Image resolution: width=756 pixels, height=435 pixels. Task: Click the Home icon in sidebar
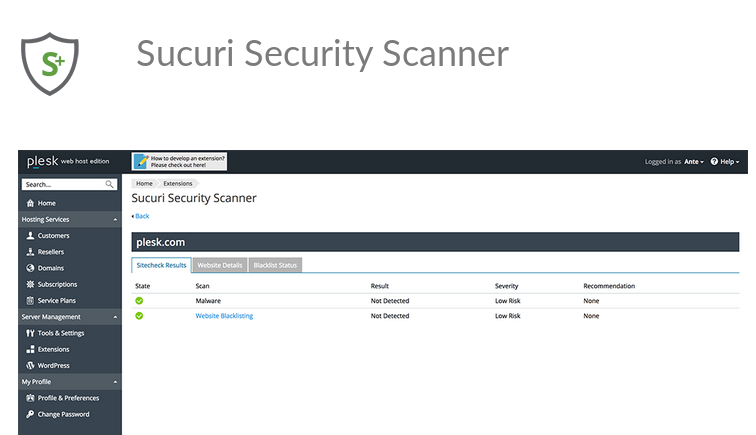pyautogui.click(x=30, y=203)
